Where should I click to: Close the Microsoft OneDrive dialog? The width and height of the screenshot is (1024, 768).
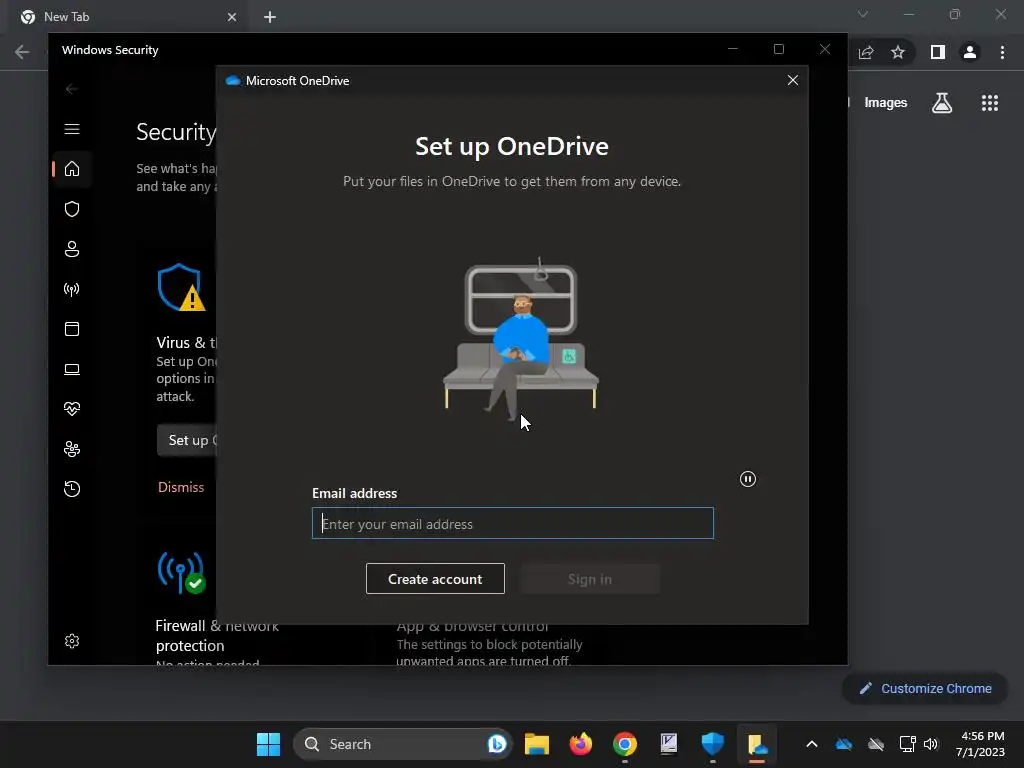(x=793, y=80)
